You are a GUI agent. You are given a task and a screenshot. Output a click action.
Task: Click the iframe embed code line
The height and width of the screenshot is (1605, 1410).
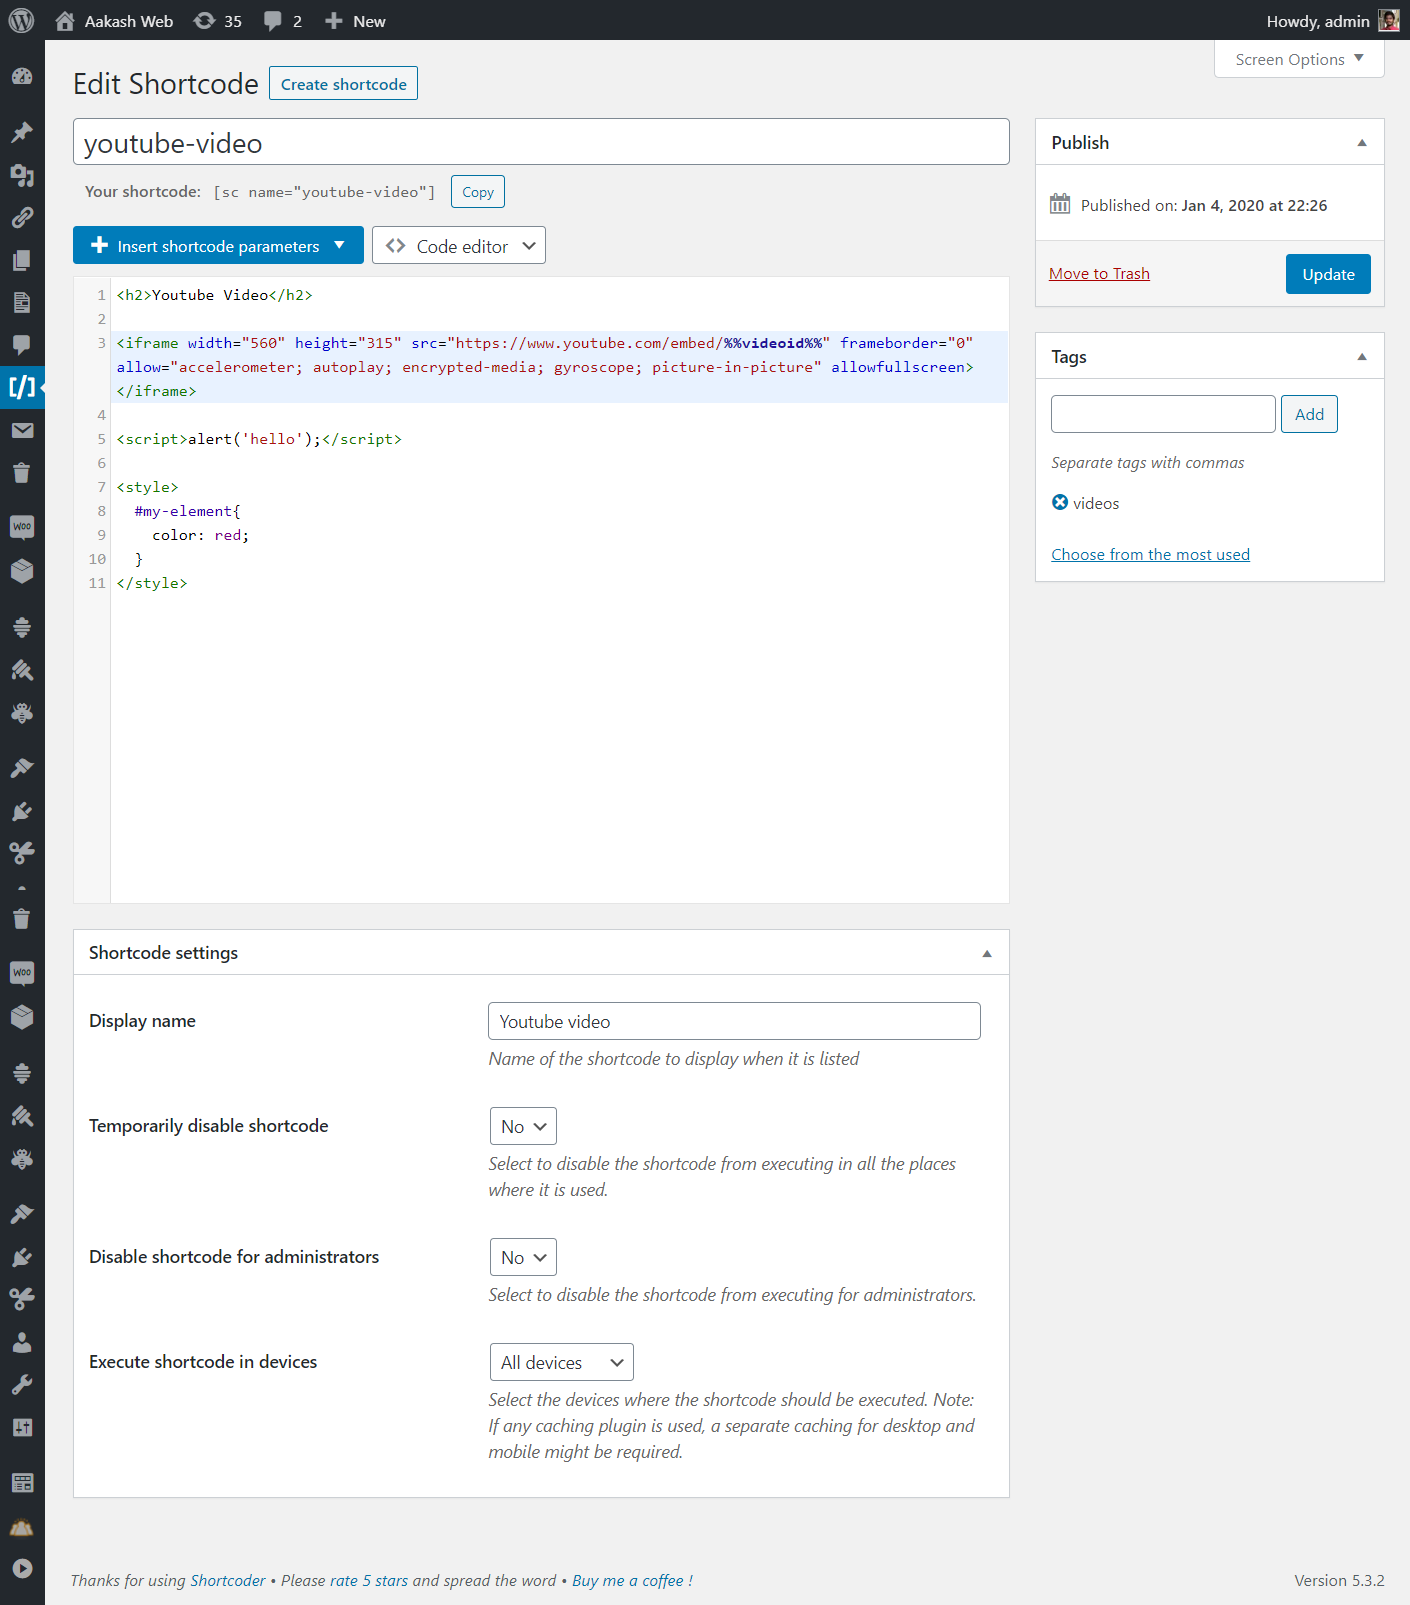click(560, 367)
